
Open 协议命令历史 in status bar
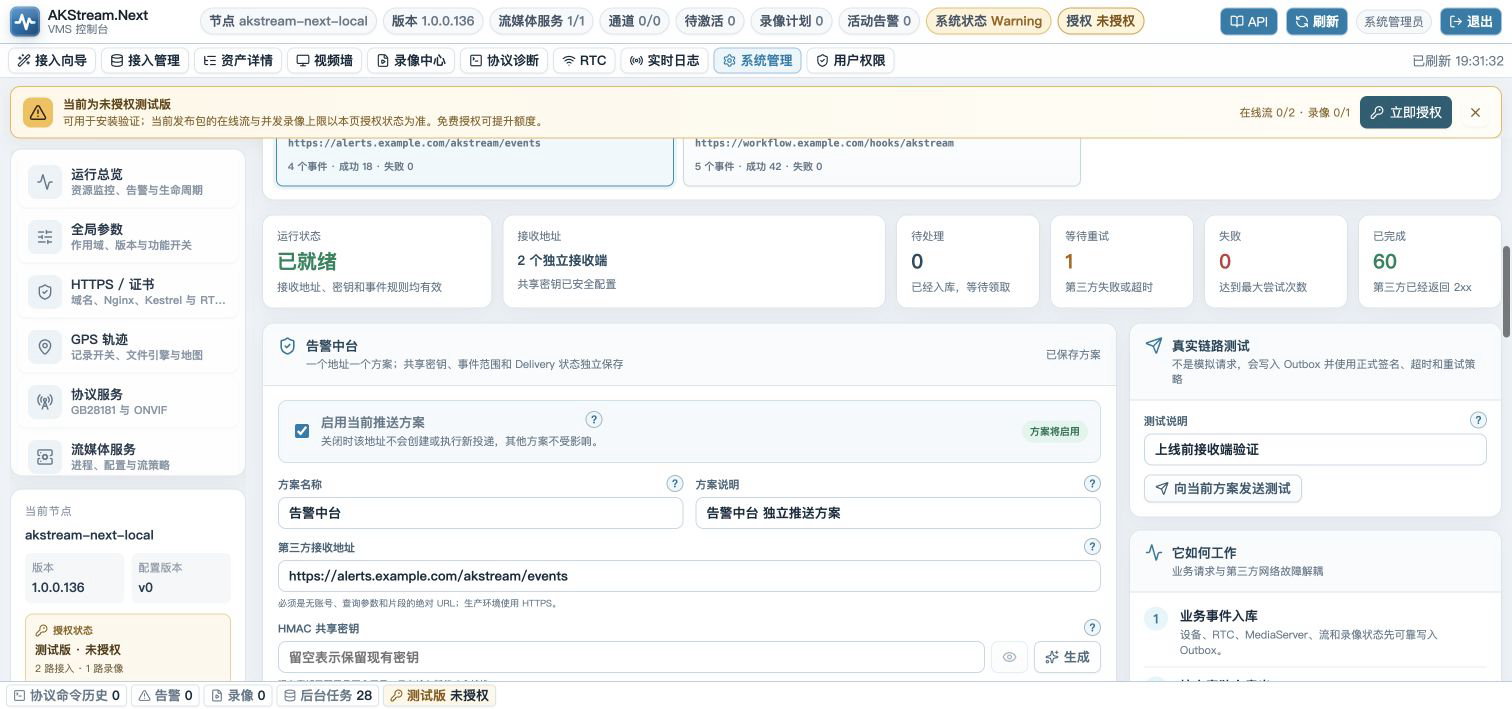(67, 695)
